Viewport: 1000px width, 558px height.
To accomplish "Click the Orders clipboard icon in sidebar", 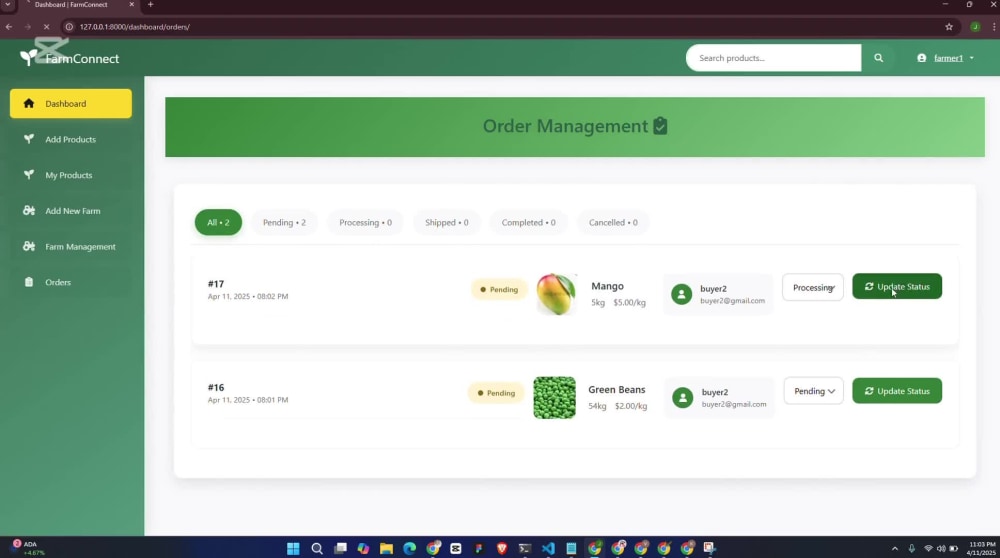I will tap(29, 282).
